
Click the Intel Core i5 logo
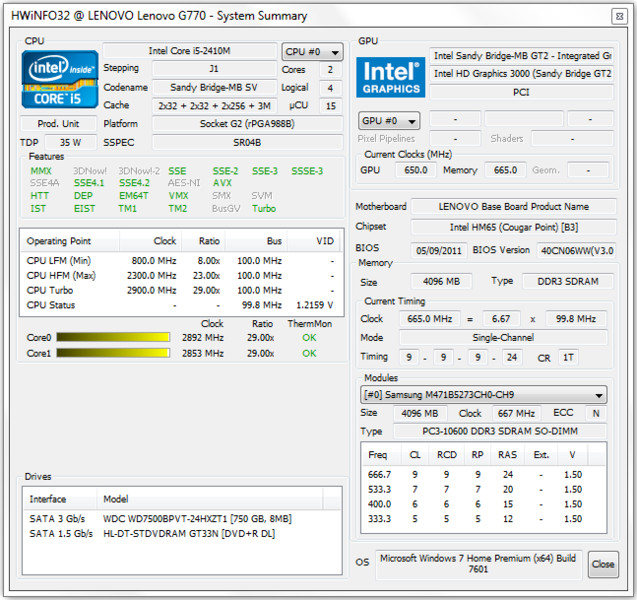(x=60, y=79)
